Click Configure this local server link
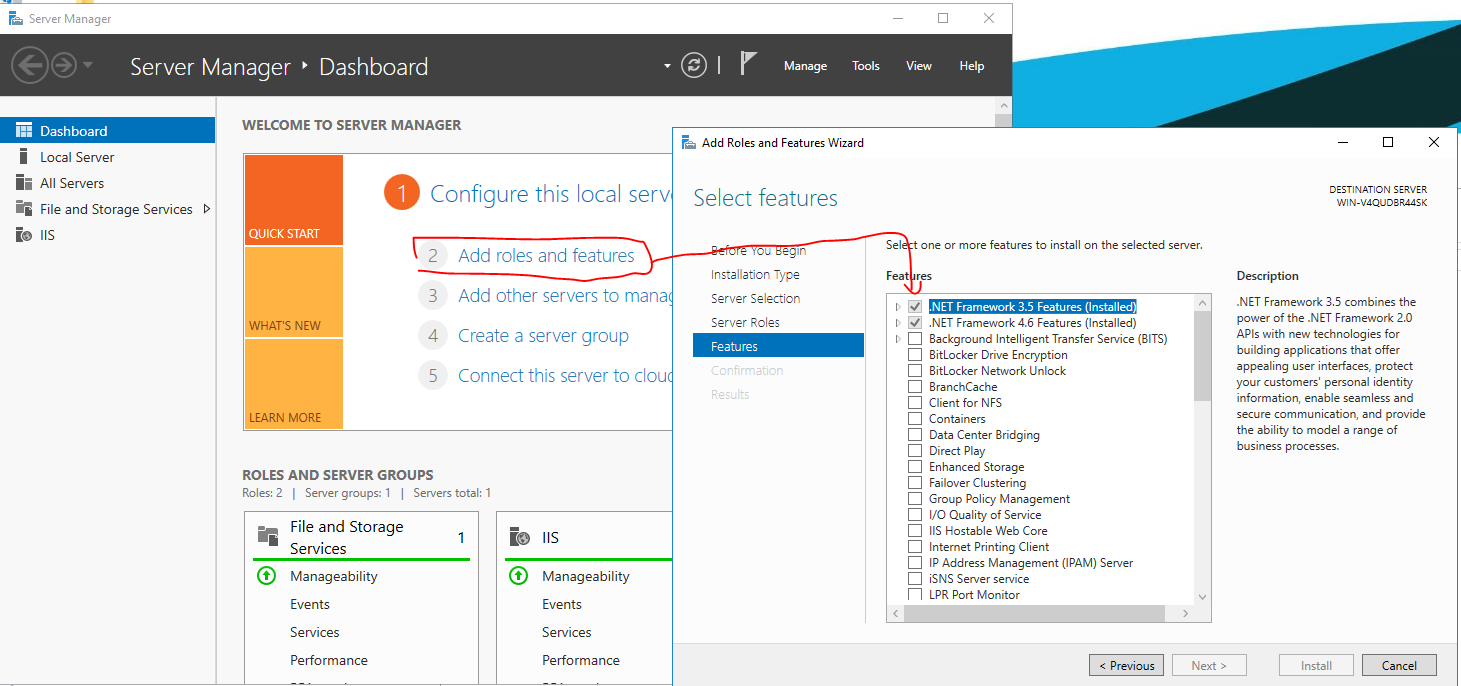This screenshot has height=686, width=1461. (x=552, y=194)
